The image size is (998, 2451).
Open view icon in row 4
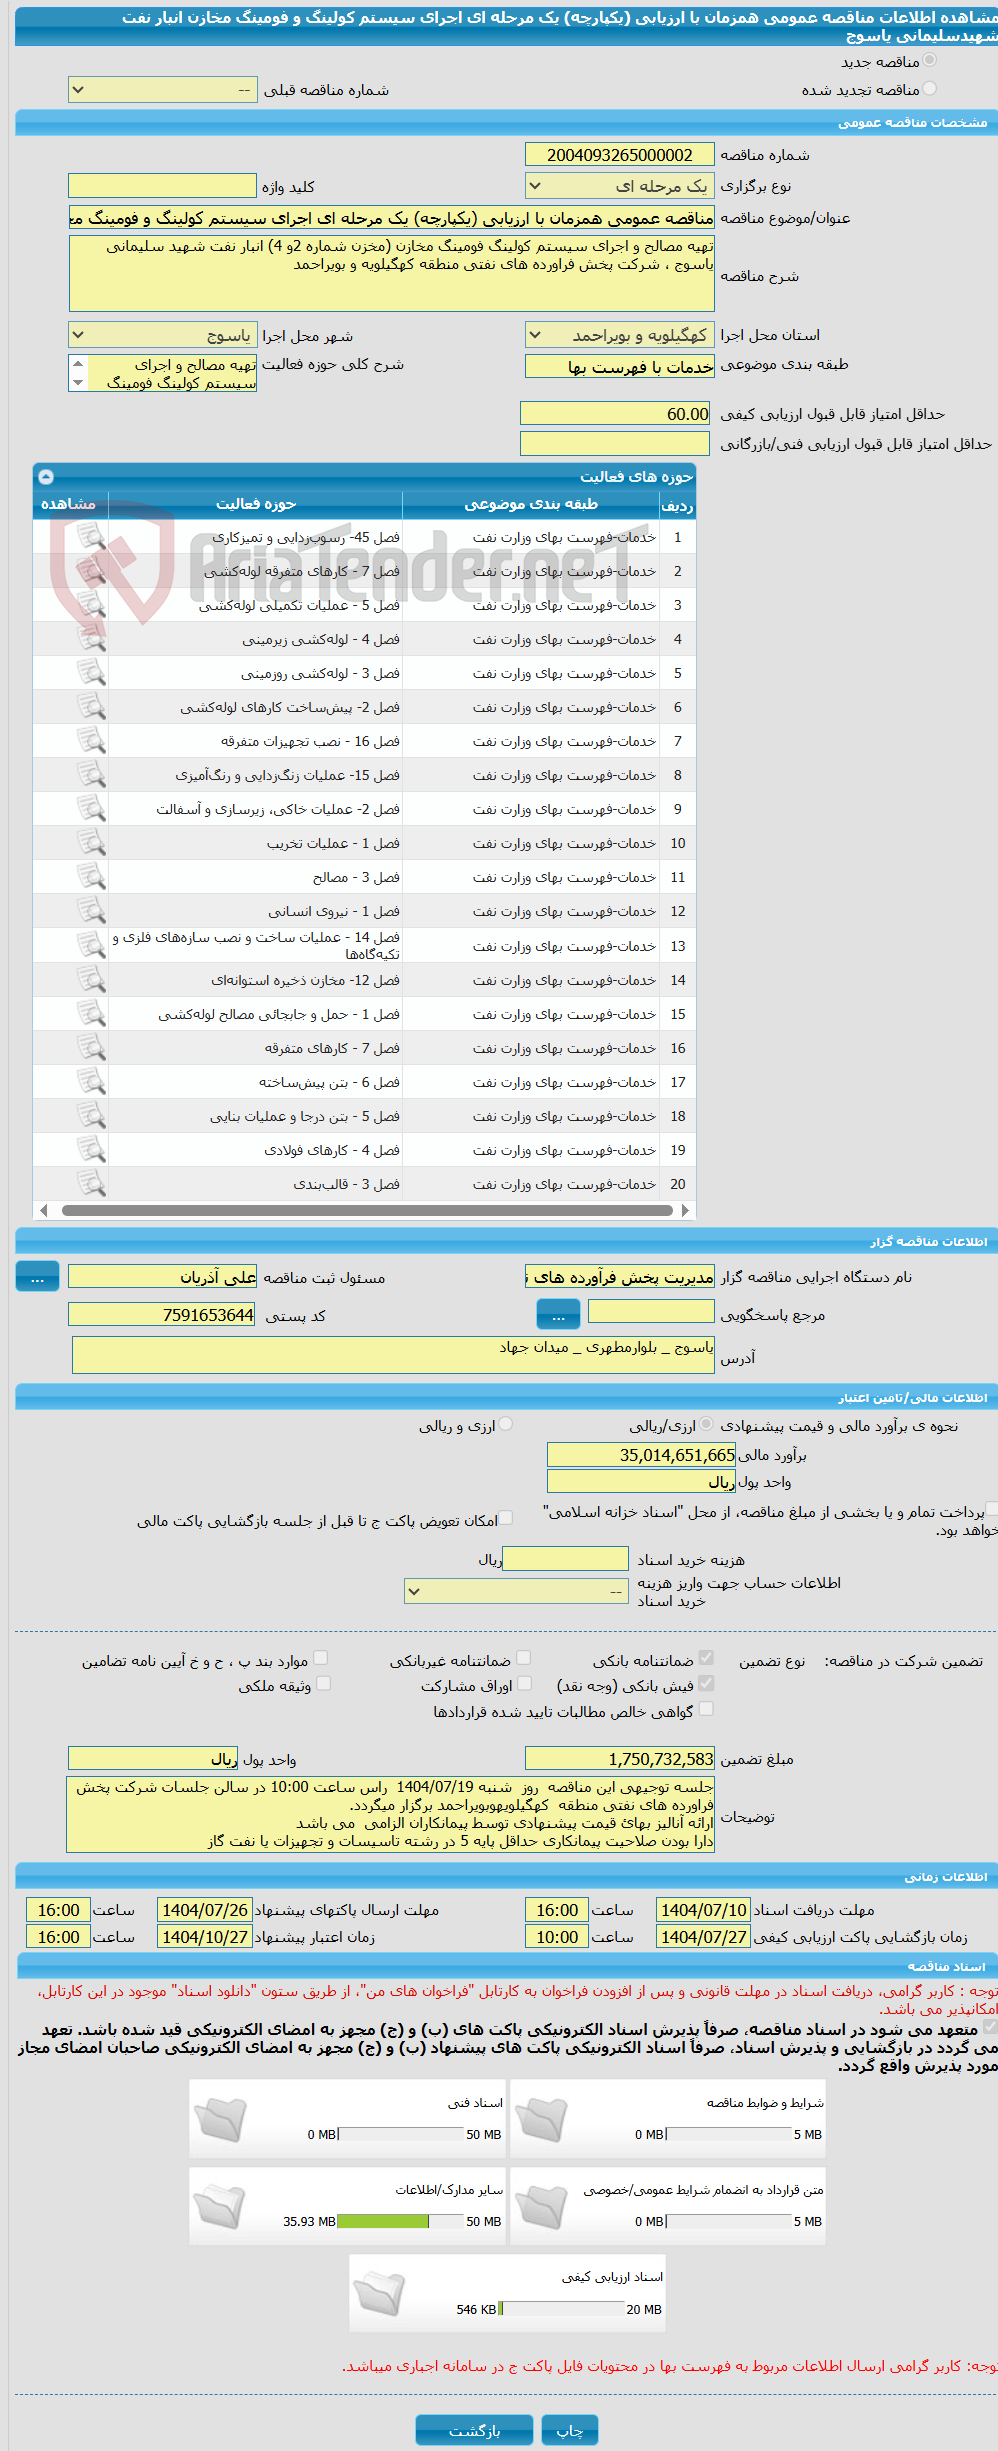coord(91,639)
